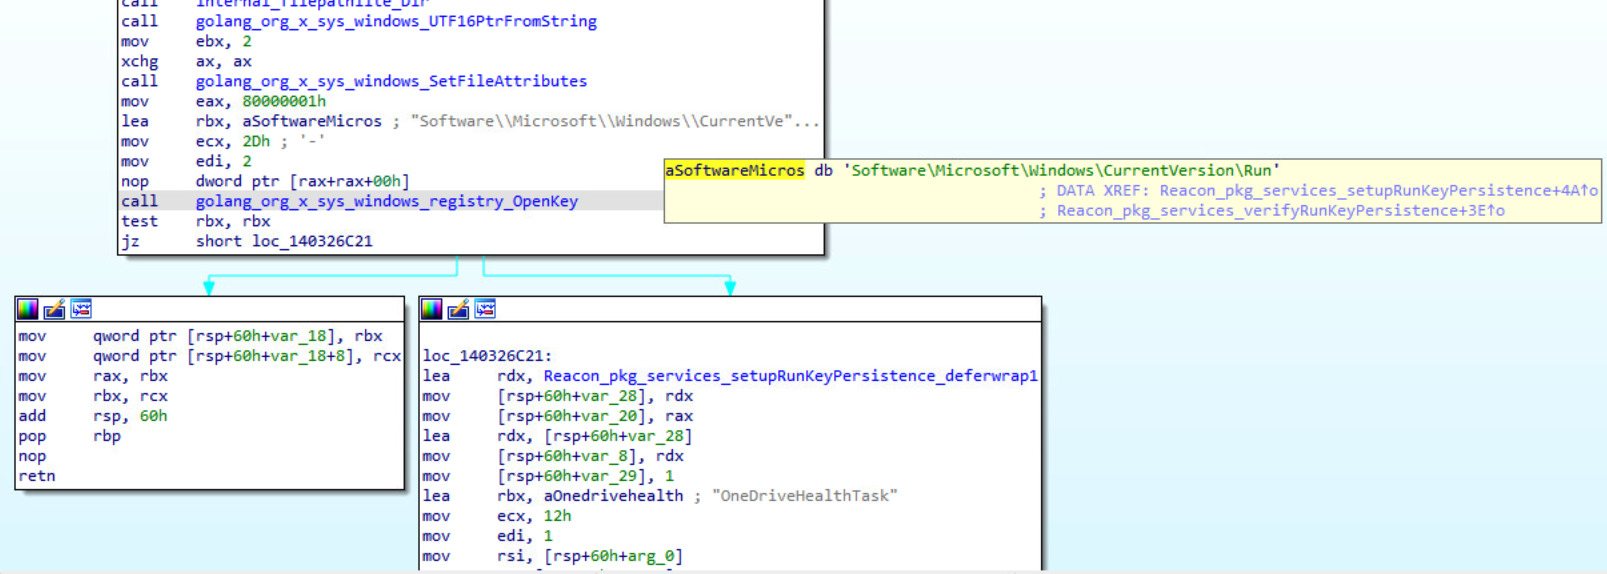Viewport: 1607px width, 574px height.
Task: Click the color icon on the retn block
Action: point(28,309)
